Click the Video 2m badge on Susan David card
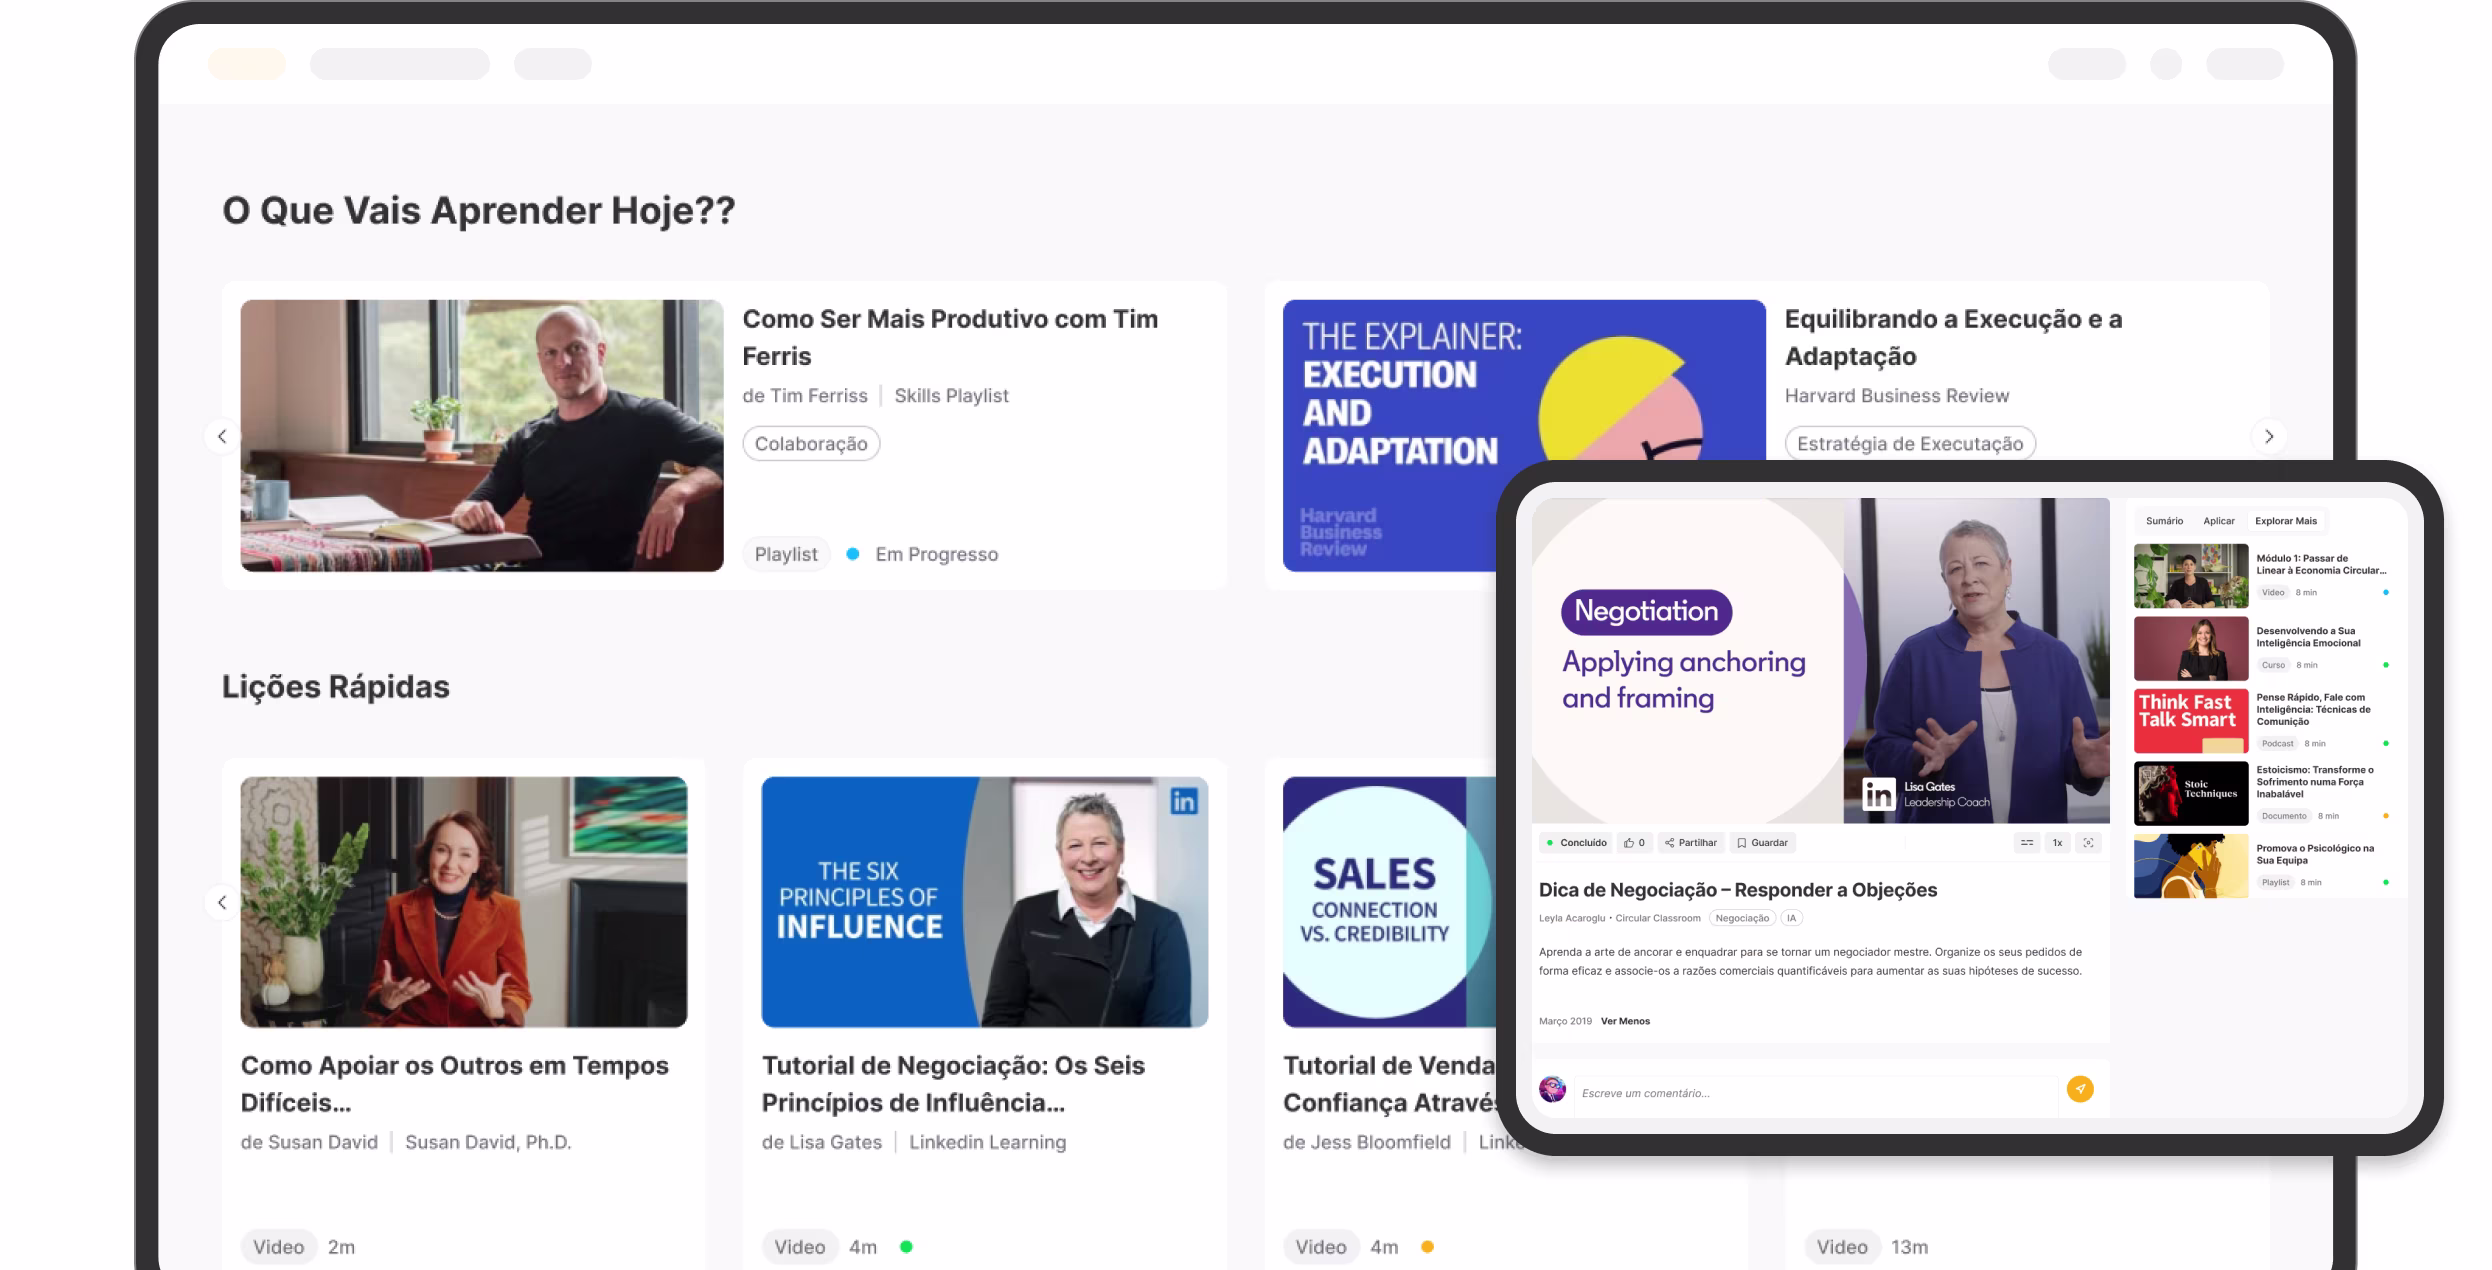 click(x=278, y=1247)
